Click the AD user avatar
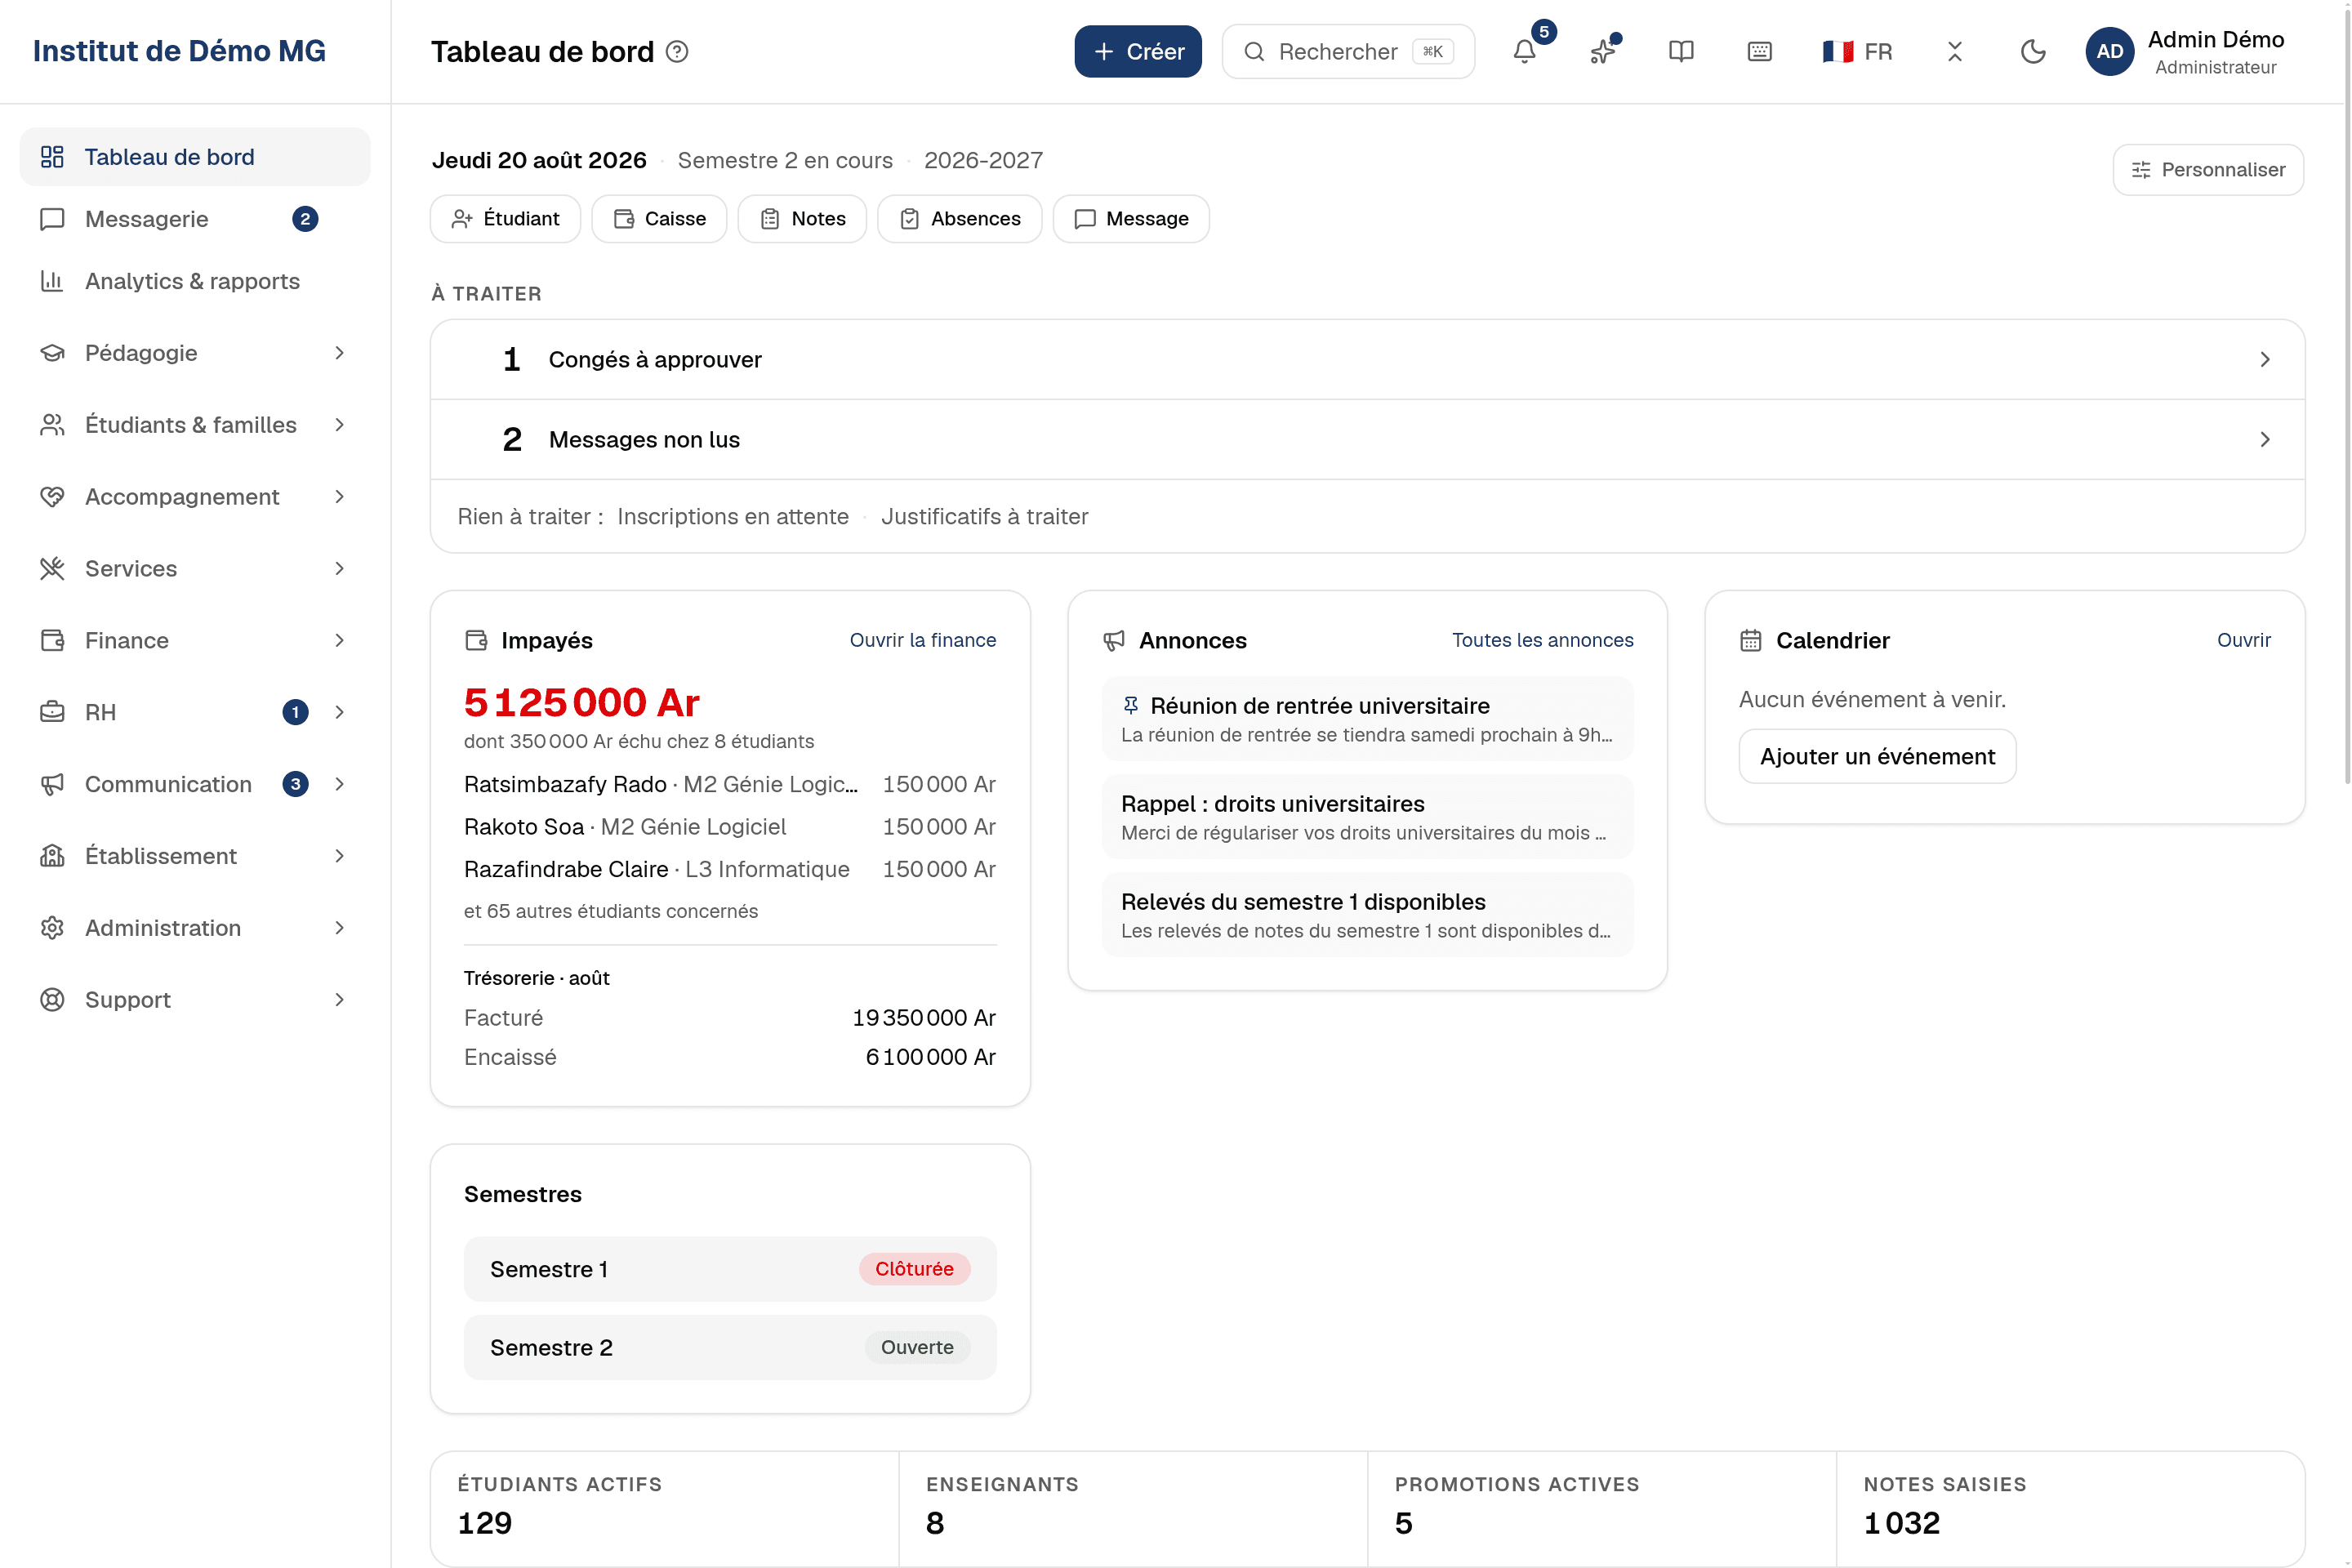2352x1568 pixels. (x=2109, y=51)
